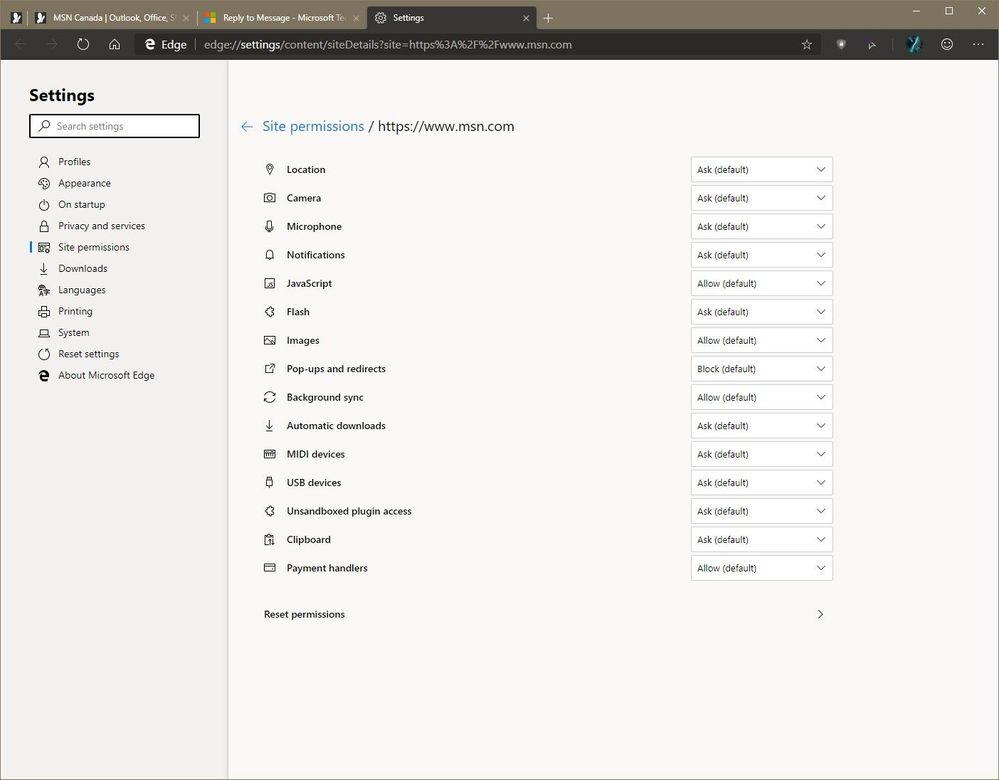Click the Flash puzzle-piece icon
This screenshot has height=780, width=999.
[270, 312]
